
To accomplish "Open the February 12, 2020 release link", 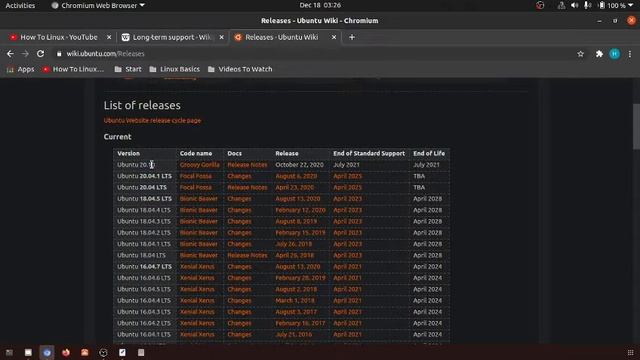I will pyautogui.click(x=300, y=210).
